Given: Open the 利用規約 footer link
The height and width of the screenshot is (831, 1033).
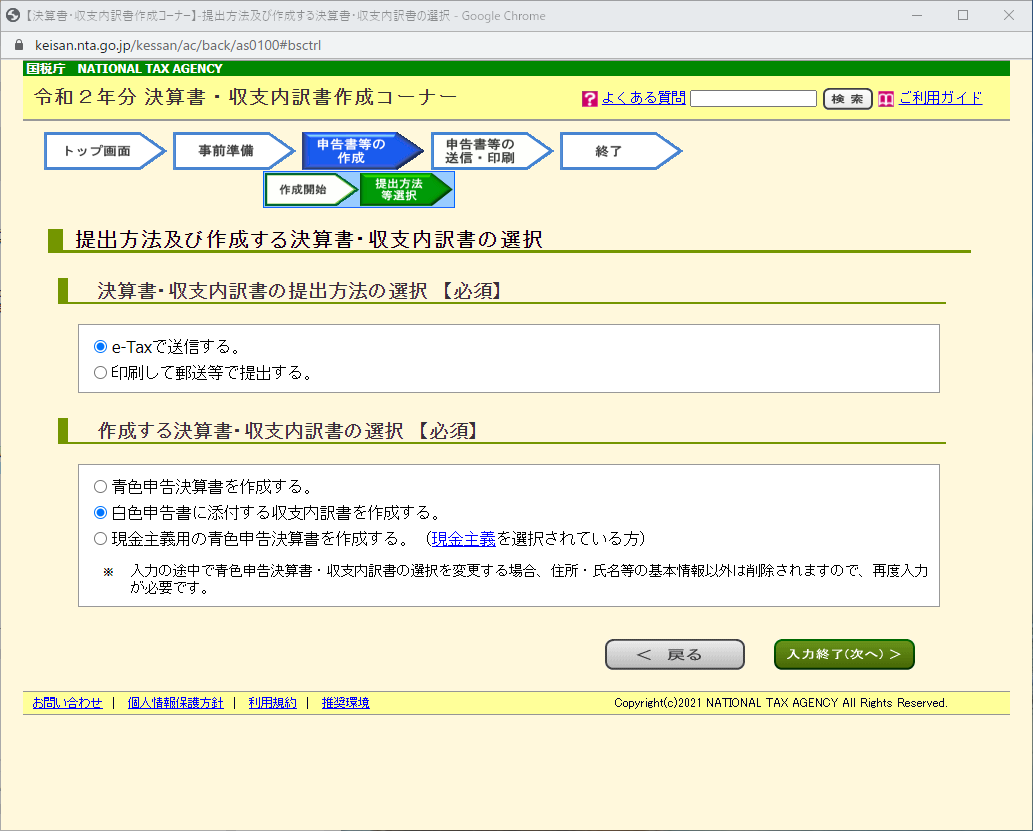Looking at the screenshot, I should pyautogui.click(x=272, y=703).
